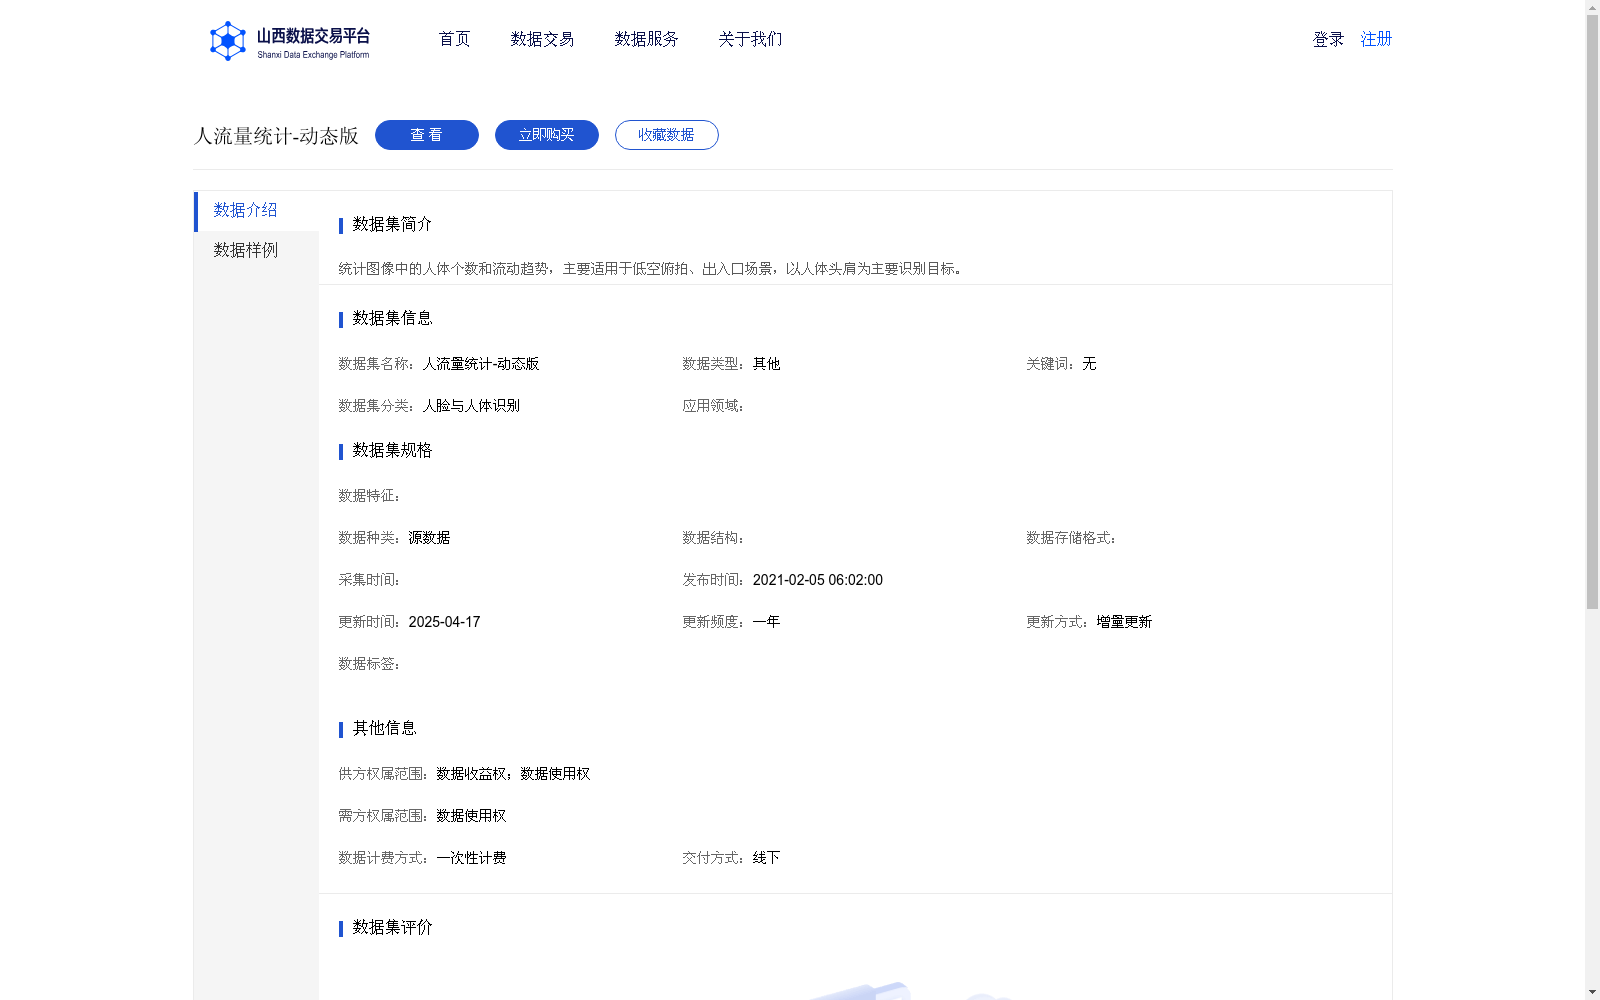Click the page title 人流量统计-动态版
This screenshot has height=1000, width=1600.
tap(276, 136)
